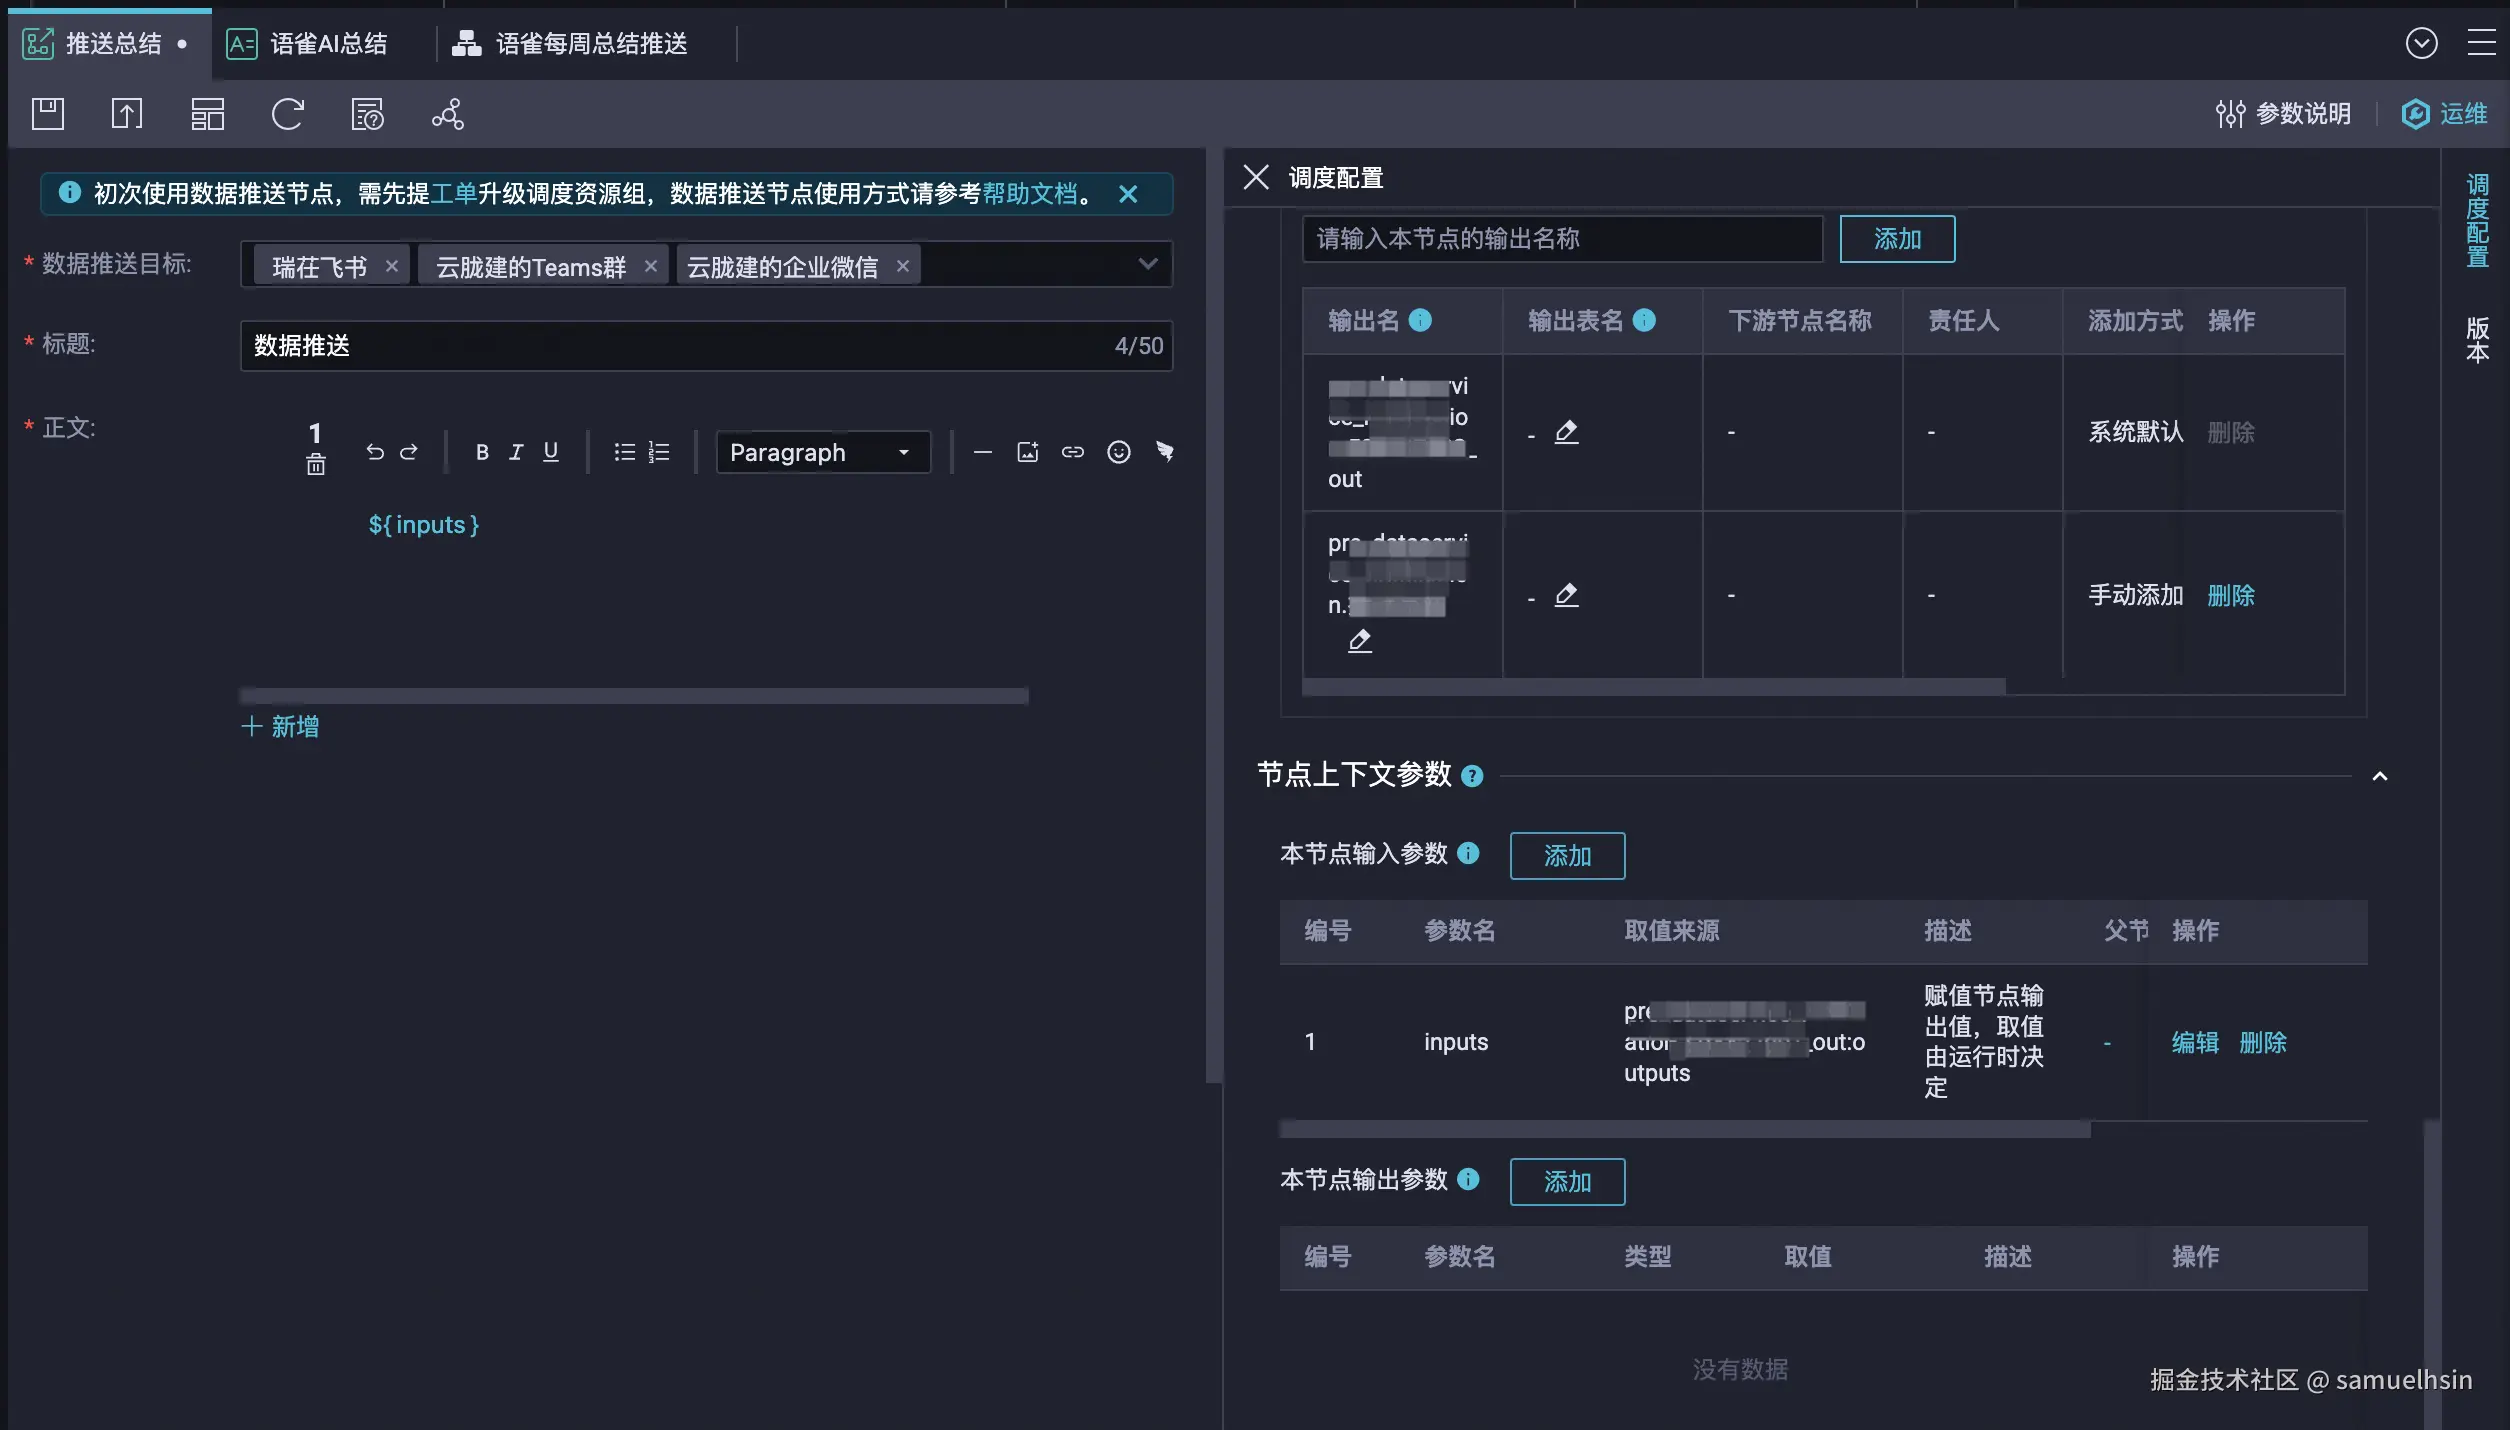Click the submit/upload icon in the toolbar
This screenshot has height=1430, width=2510.
[x=127, y=114]
